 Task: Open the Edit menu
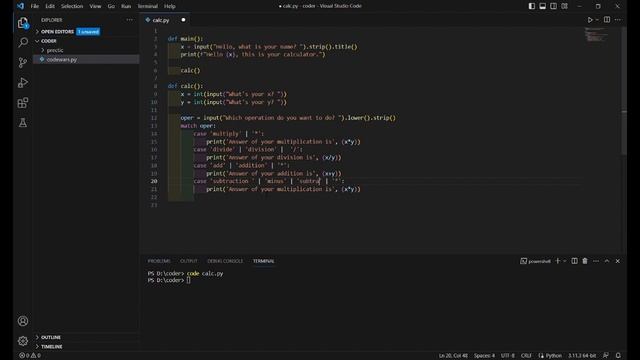click(50, 6)
